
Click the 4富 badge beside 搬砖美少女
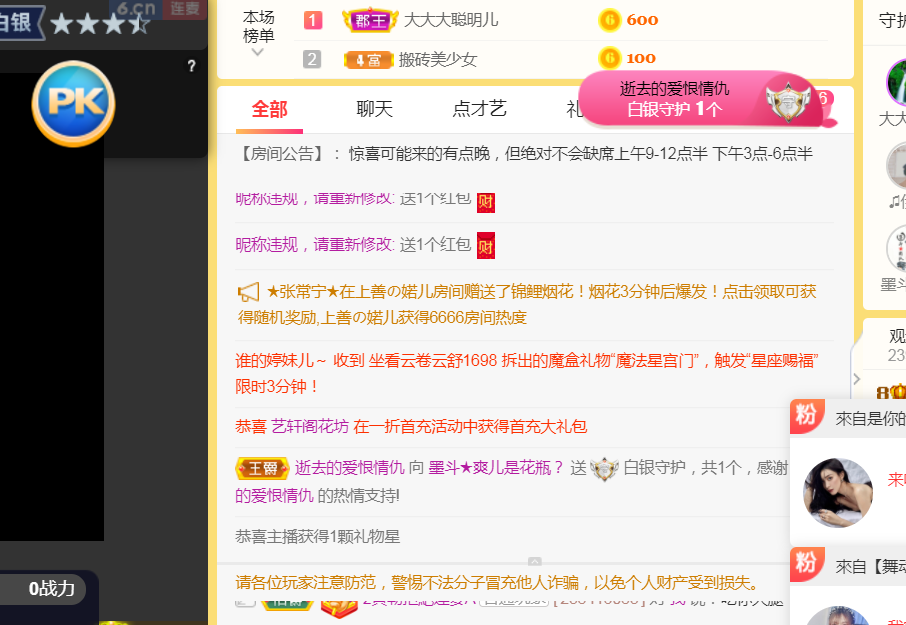click(x=368, y=59)
